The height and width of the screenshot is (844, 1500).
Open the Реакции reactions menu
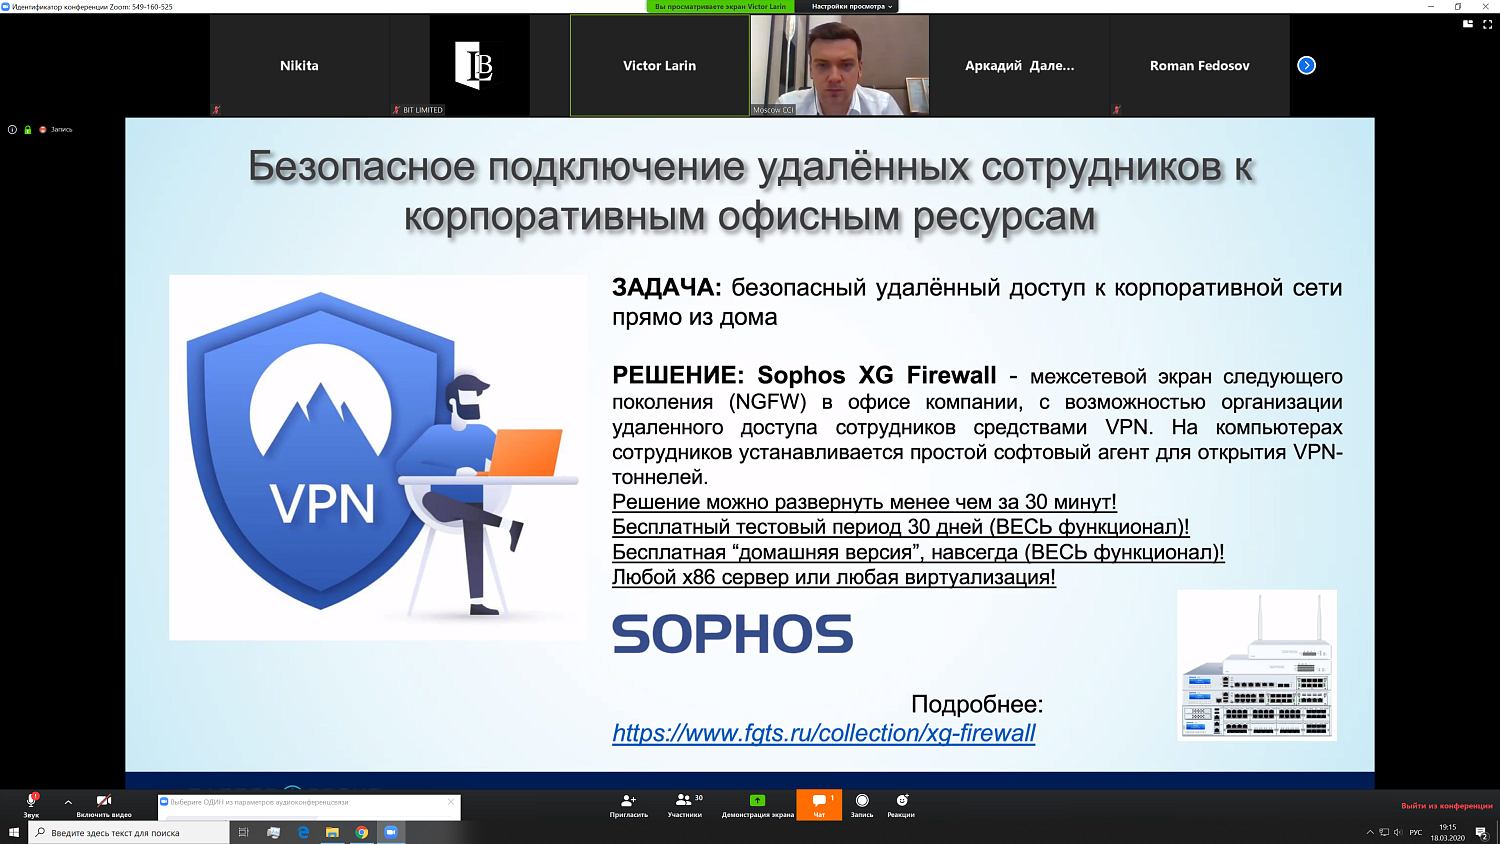pyautogui.click(x=901, y=805)
